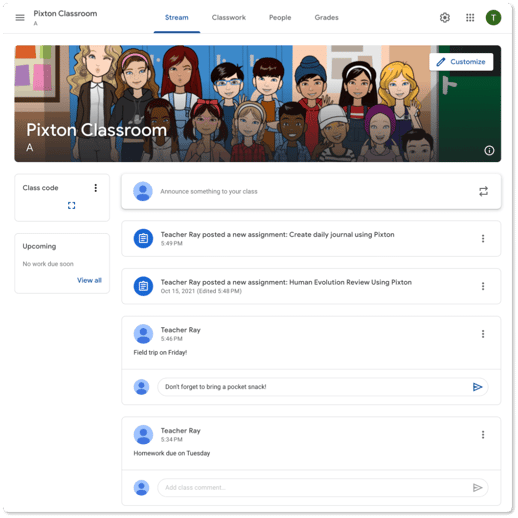Open Class code three-dot menu
Viewport: 518px width, 518px height.
96,188
